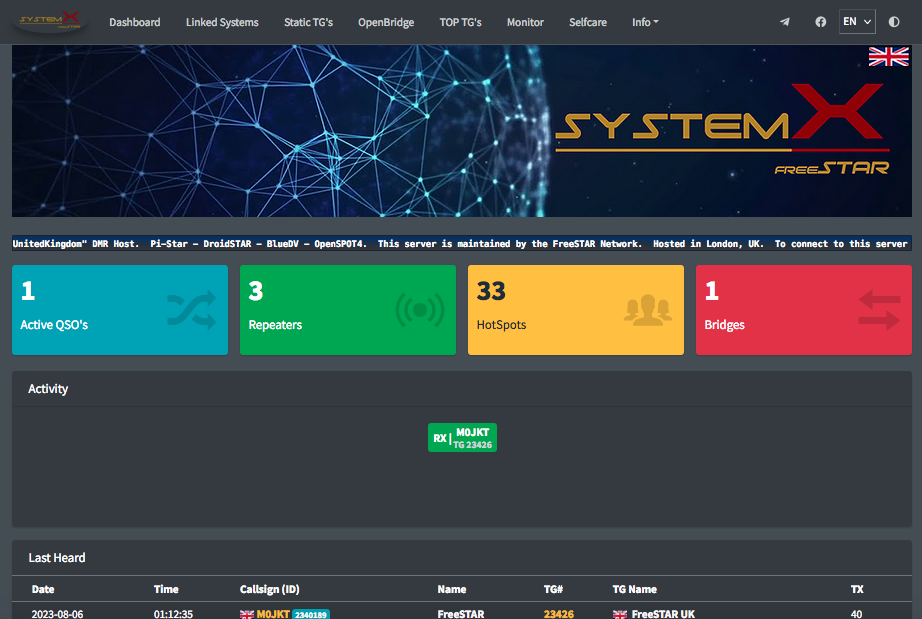Open Static TG's page

(x=308, y=22)
